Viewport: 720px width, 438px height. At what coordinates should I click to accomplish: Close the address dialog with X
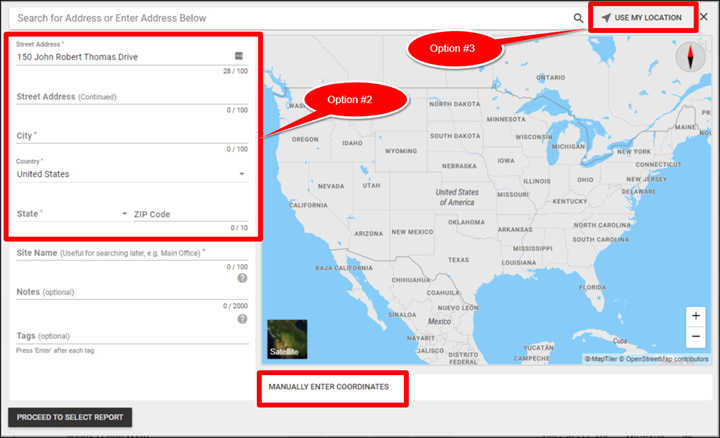[704, 17]
